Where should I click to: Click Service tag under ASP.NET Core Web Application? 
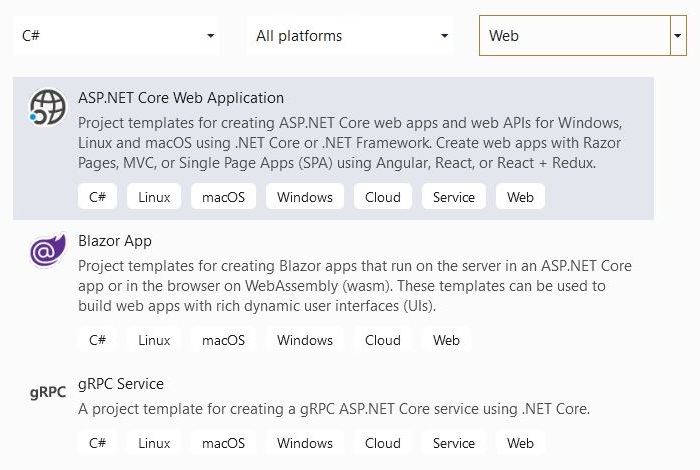click(454, 196)
